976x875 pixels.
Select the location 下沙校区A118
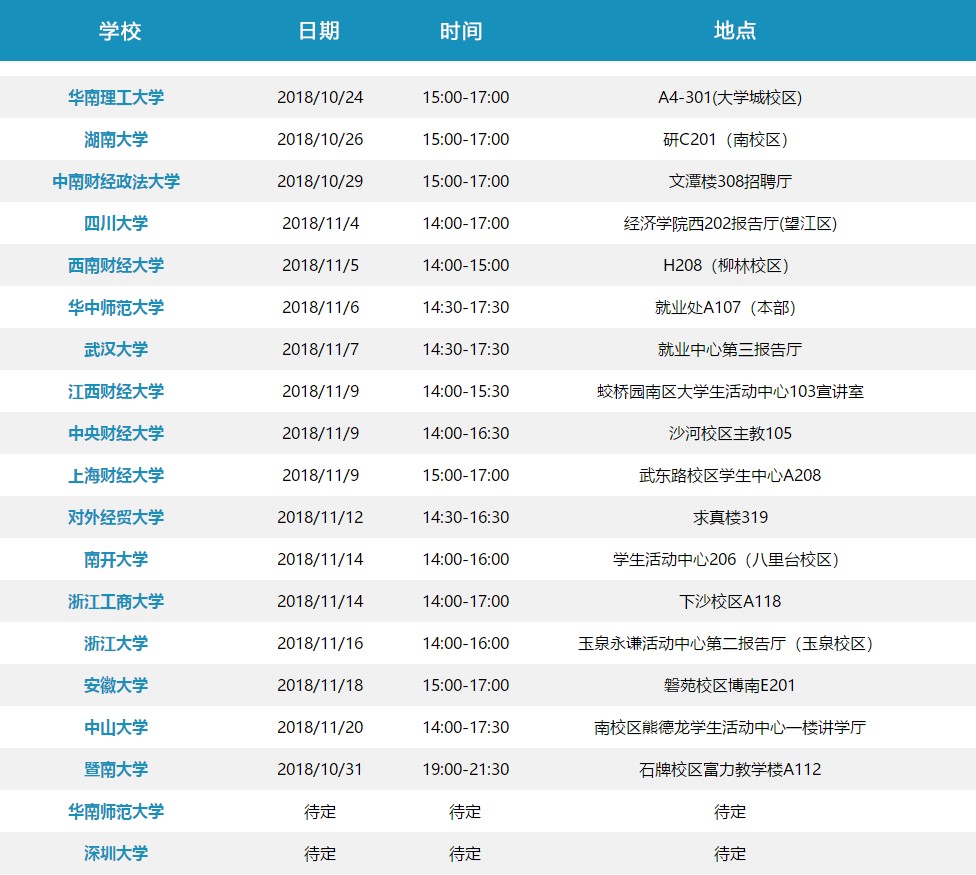pyautogui.click(x=730, y=602)
